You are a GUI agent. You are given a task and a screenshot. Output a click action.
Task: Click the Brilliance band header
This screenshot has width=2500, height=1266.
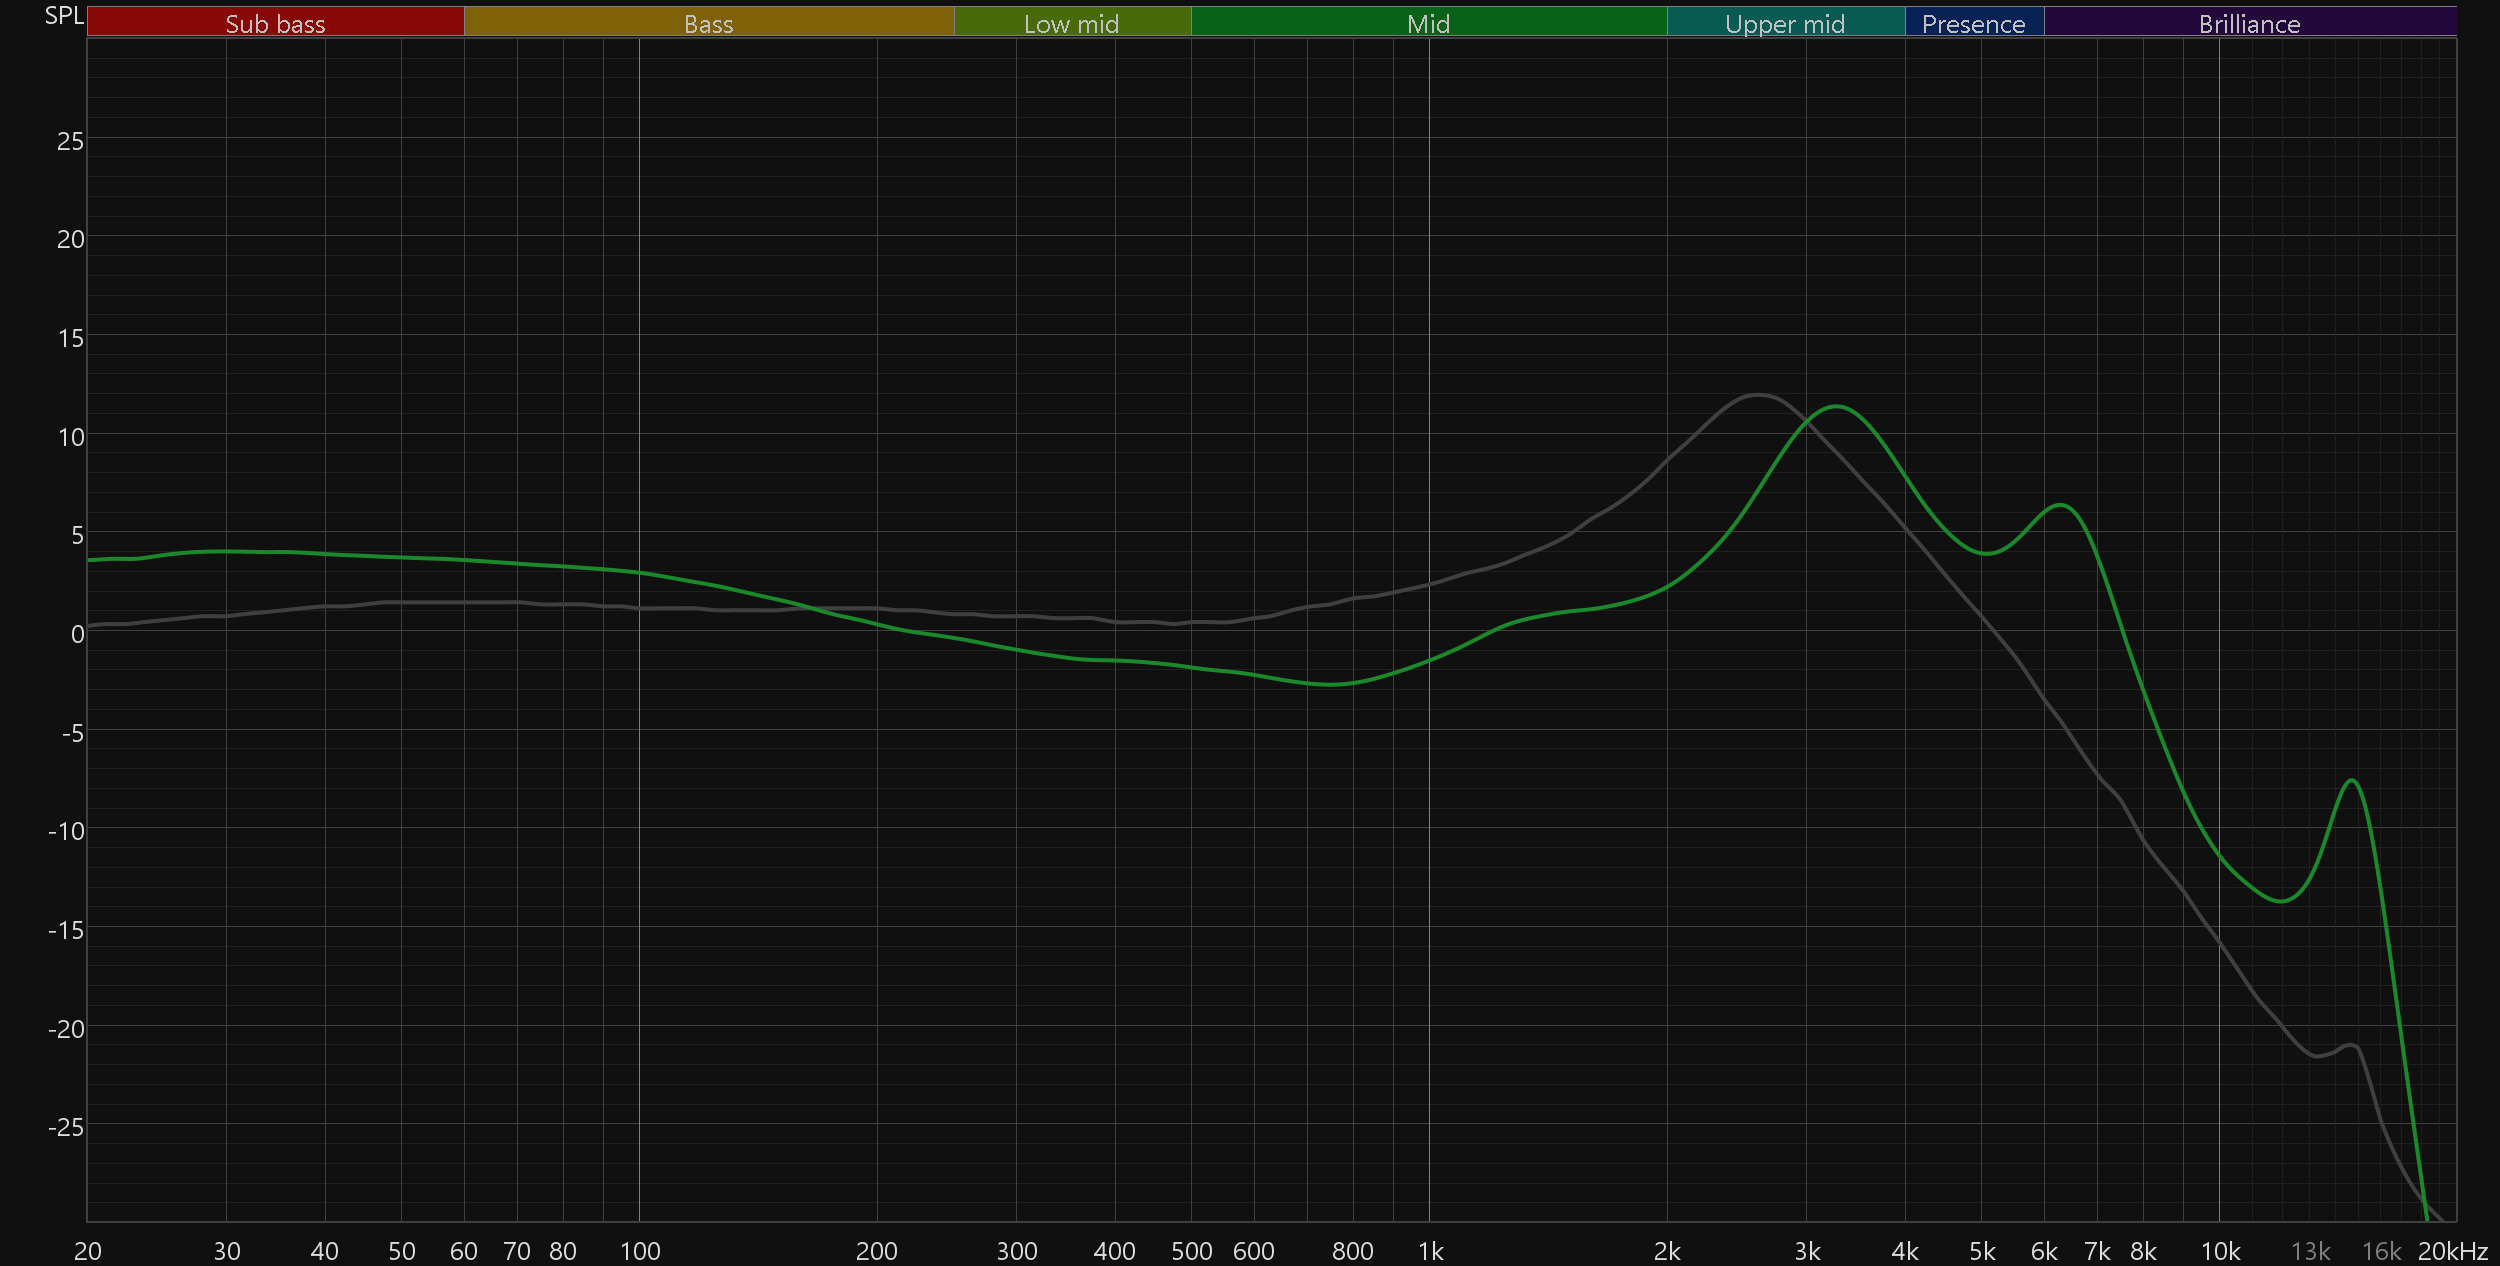[2249, 23]
